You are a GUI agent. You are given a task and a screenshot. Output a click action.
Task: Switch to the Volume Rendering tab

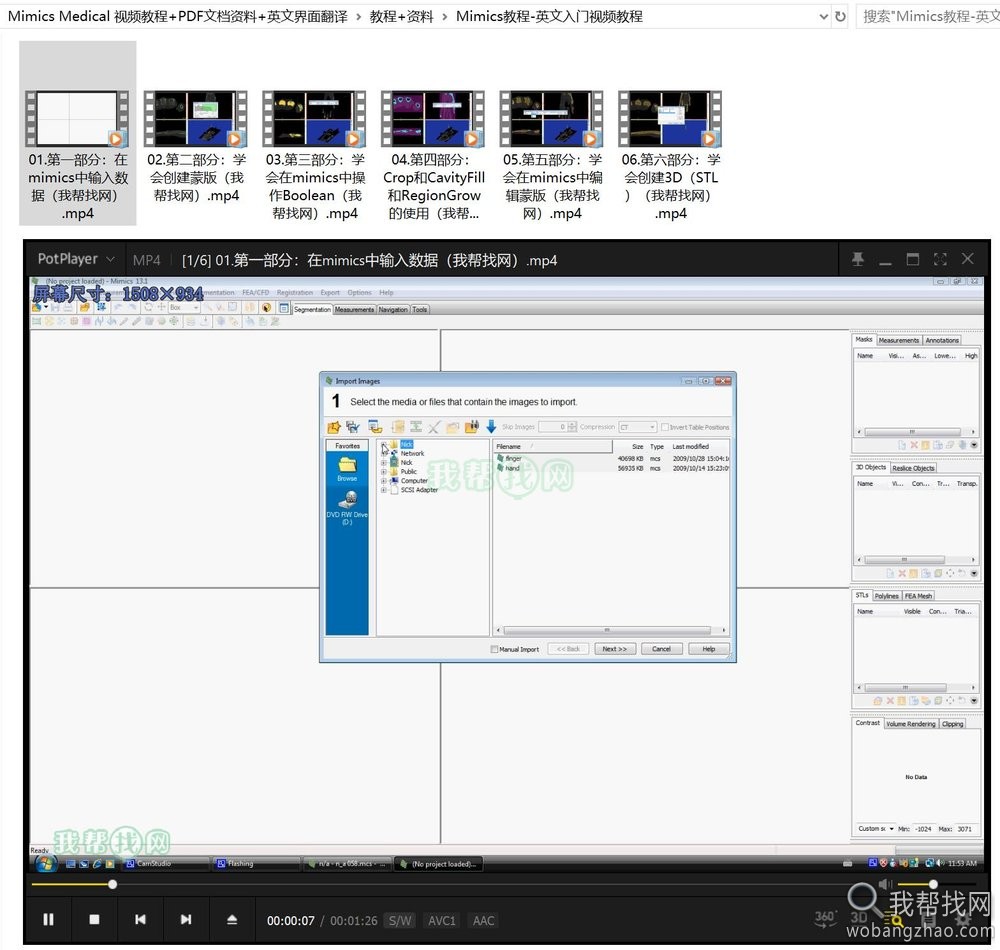coord(911,724)
